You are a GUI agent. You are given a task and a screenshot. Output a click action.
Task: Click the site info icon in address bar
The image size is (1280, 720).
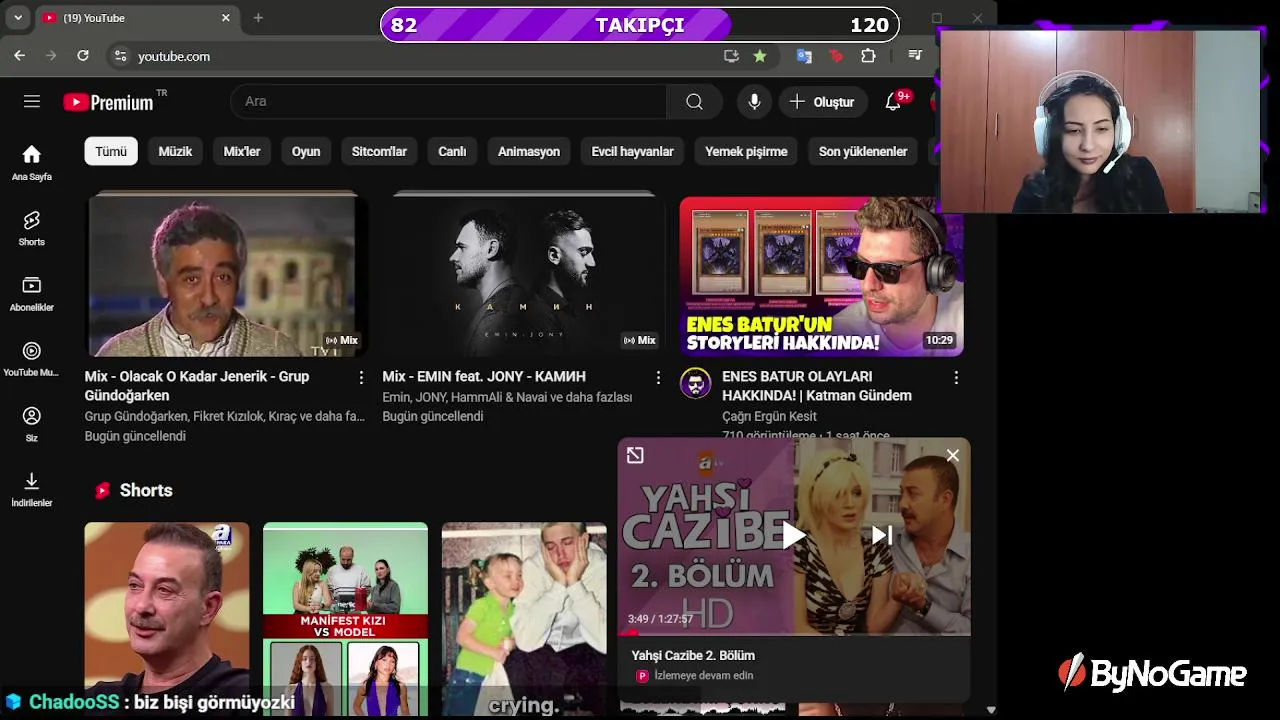[120, 56]
